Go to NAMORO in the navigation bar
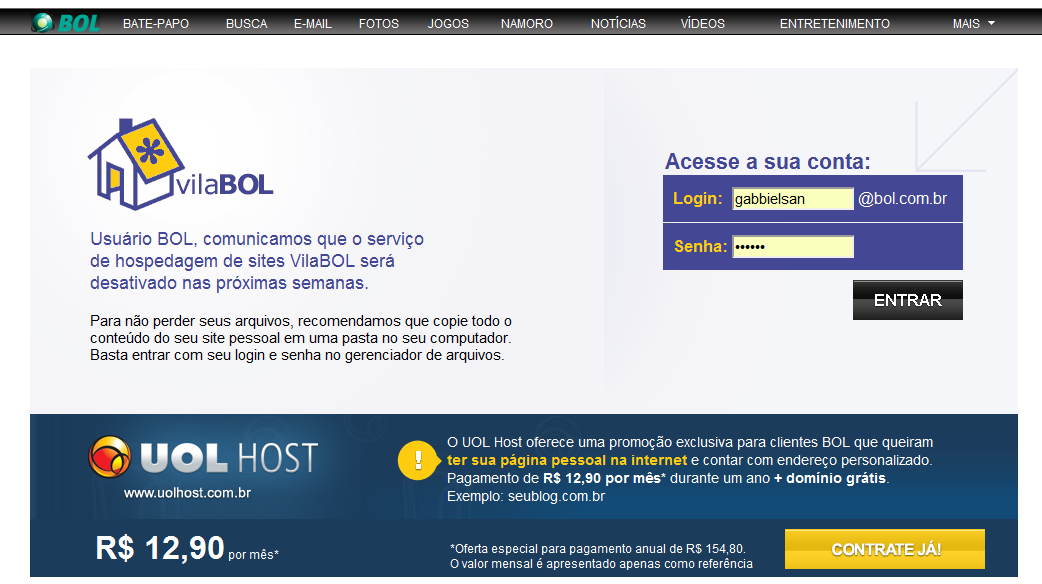Image resolution: width=1042 pixels, height=584 pixels. point(527,24)
